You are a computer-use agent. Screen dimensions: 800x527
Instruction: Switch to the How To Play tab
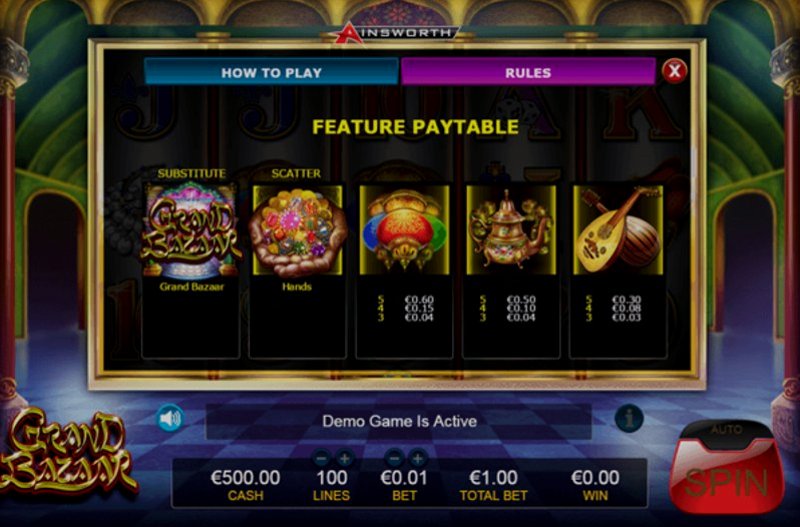(271, 71)
